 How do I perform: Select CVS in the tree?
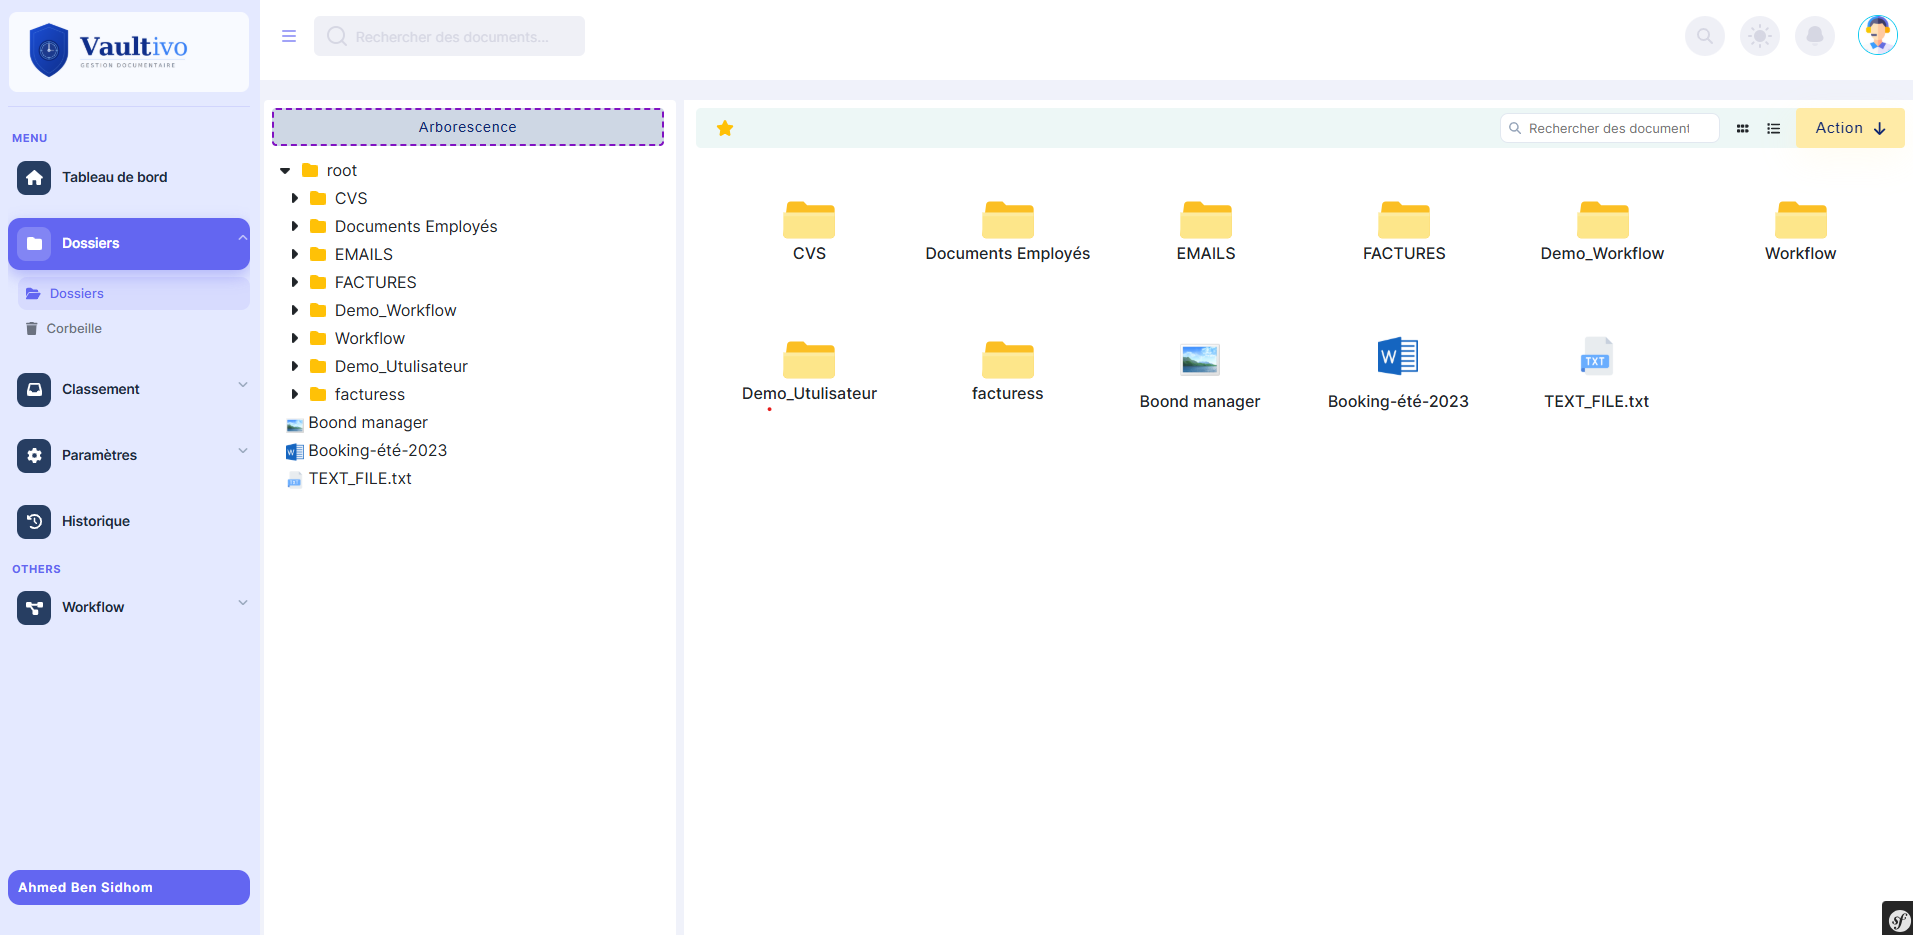351,198
